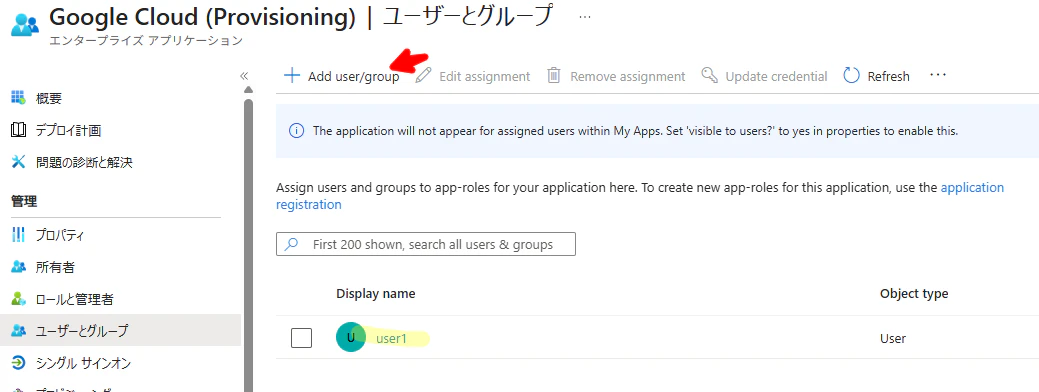1039x392 pixels.
Task: Open the toolbar more options ellipsis
Action: click(x=938, y=75)
